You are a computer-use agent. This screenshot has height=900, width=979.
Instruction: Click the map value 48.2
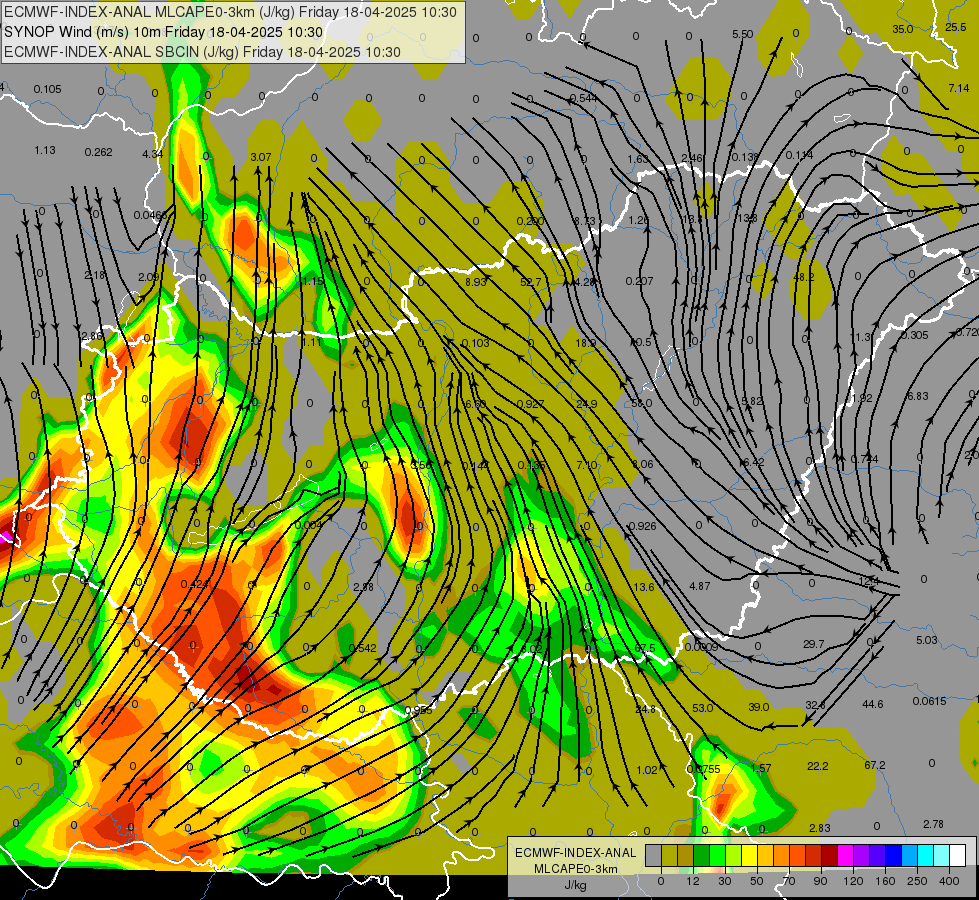[x=804, y=277]
